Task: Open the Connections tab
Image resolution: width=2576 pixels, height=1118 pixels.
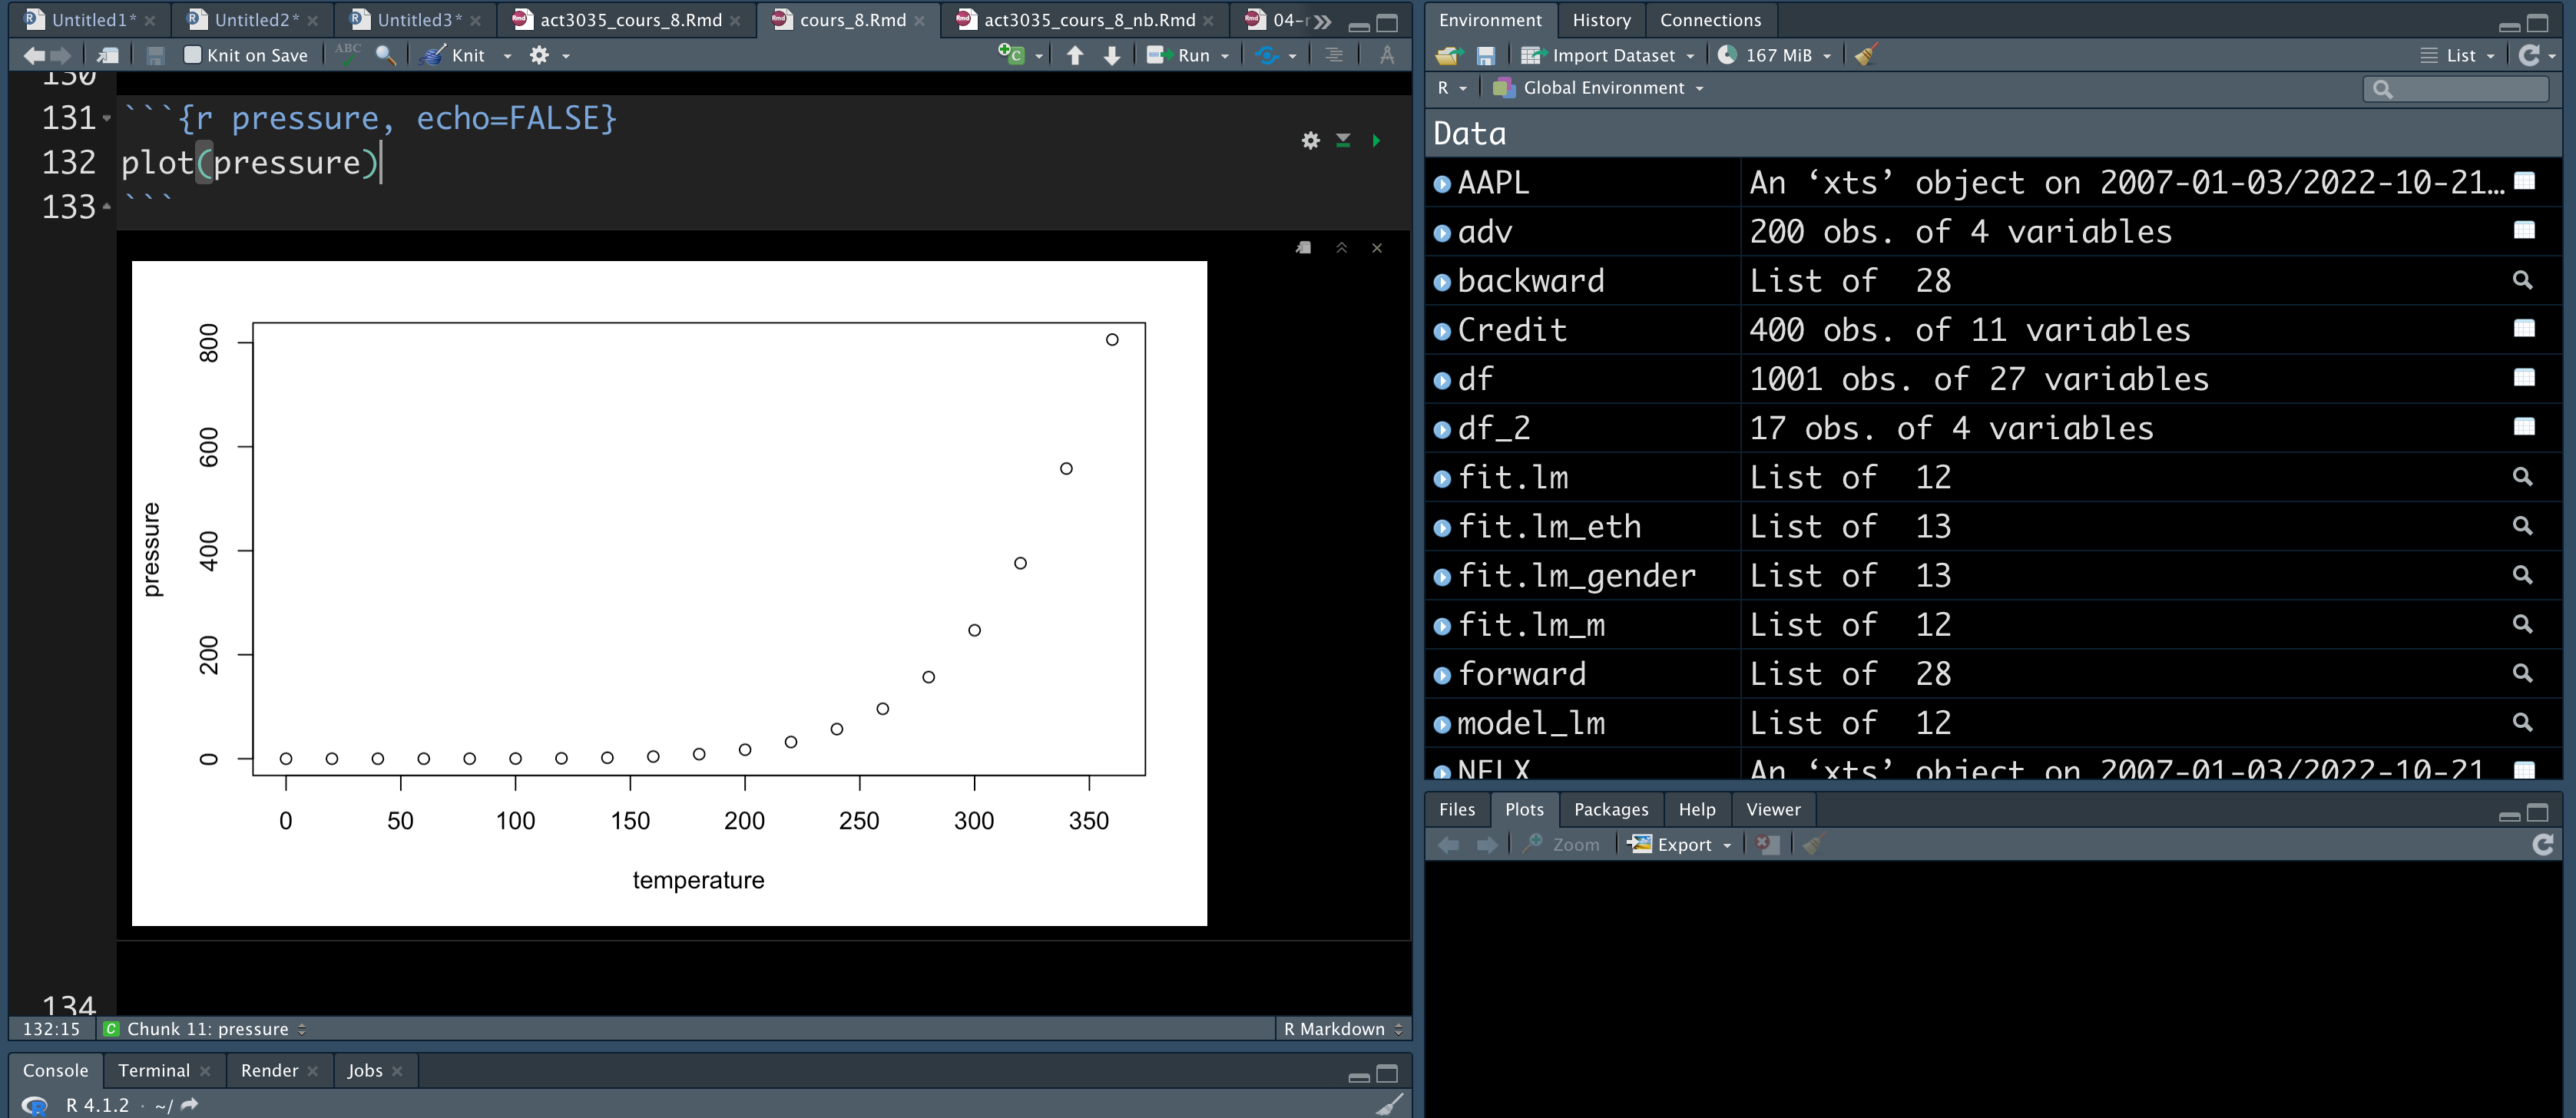Action: [x=1710, y=20]
